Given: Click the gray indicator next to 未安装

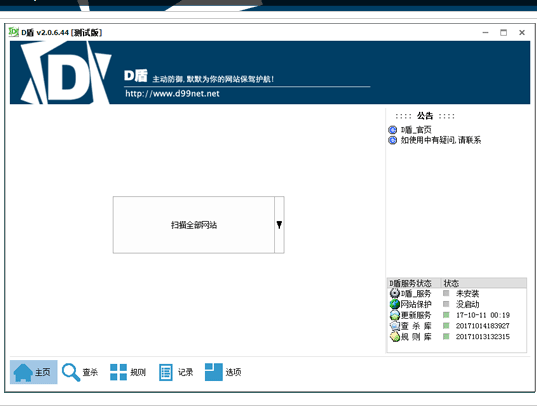Looking at the screenshot, I should 446,293.
